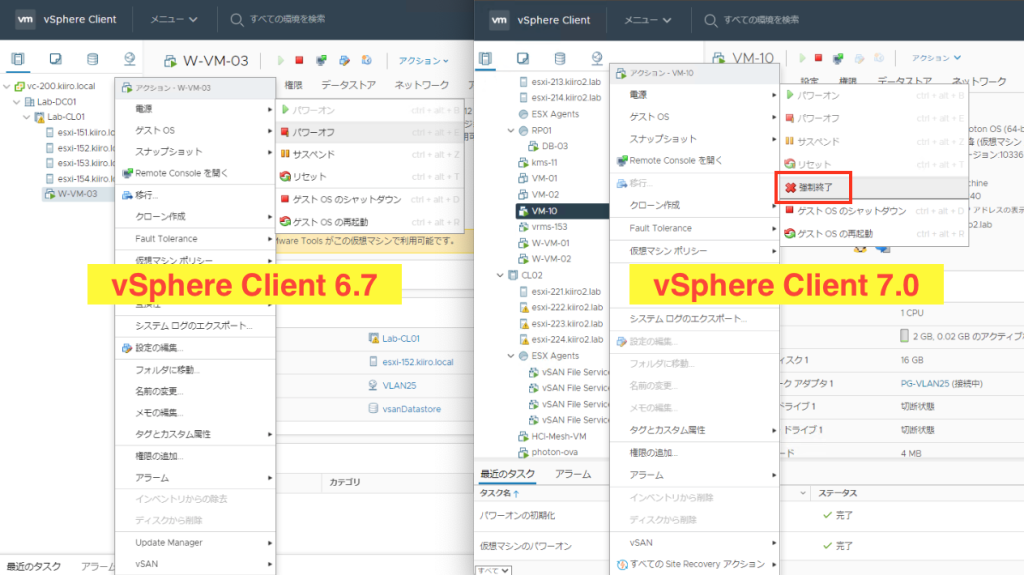Click search icon in 7.0 header
The height and width of the screenshot is (575, 1024).
click(x=711, y=20)
